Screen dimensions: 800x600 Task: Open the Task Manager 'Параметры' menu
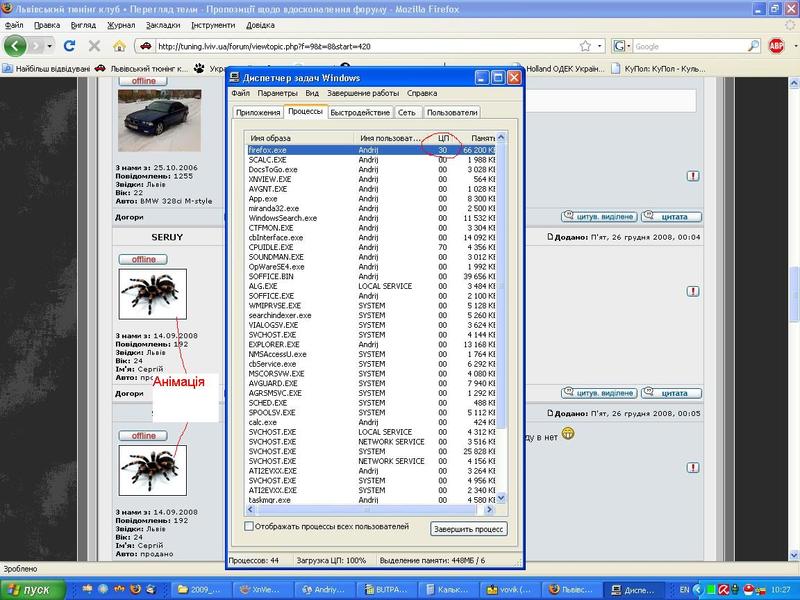click(x=277, y=93)
